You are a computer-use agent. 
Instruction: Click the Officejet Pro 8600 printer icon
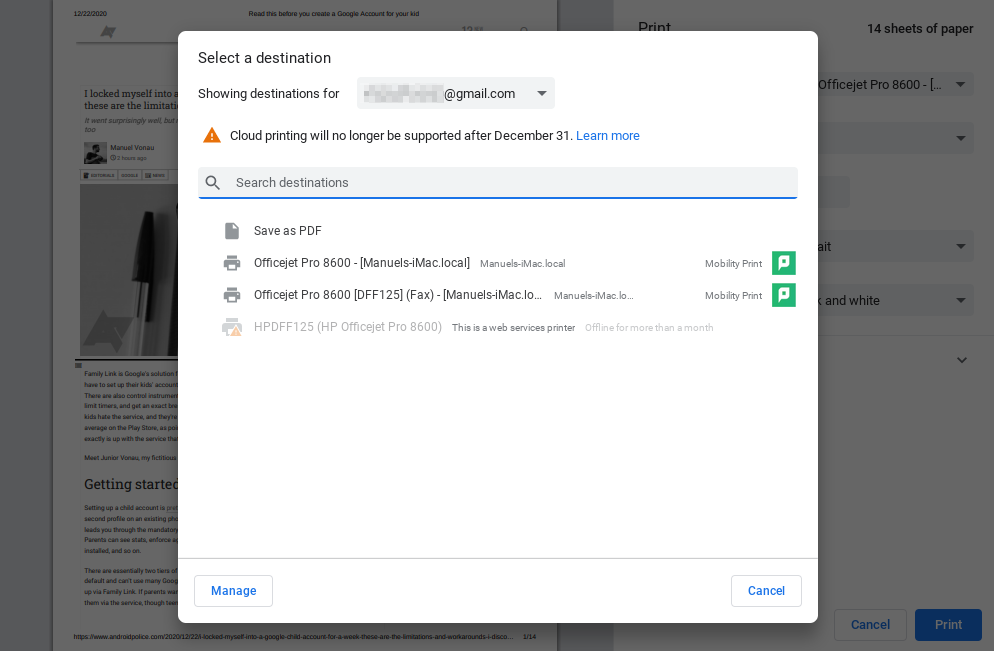coord(232,263)
